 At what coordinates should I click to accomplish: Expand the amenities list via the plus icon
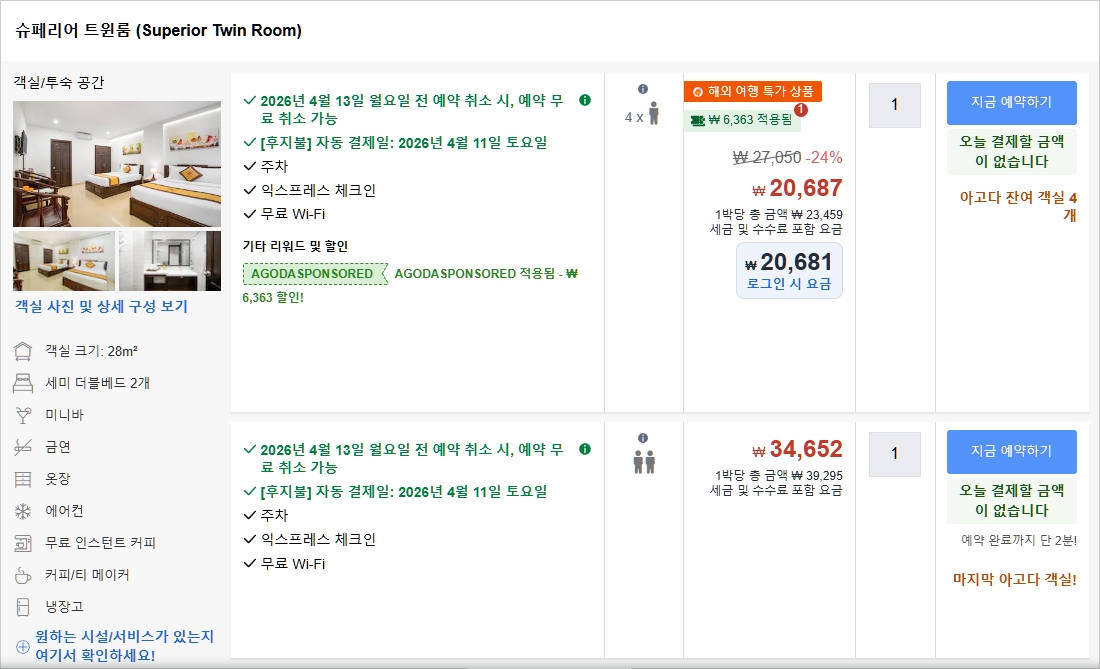[23, 646]
